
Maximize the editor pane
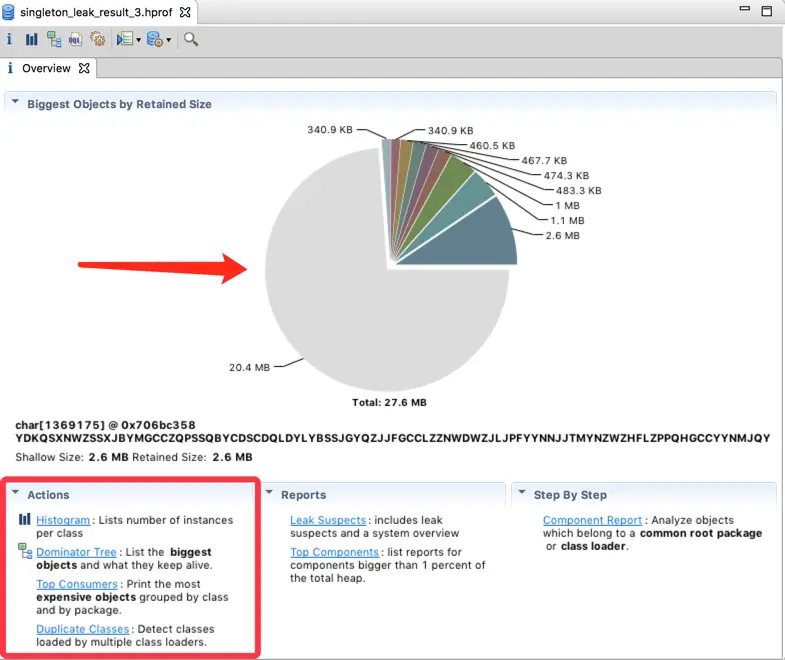(766, 11)
